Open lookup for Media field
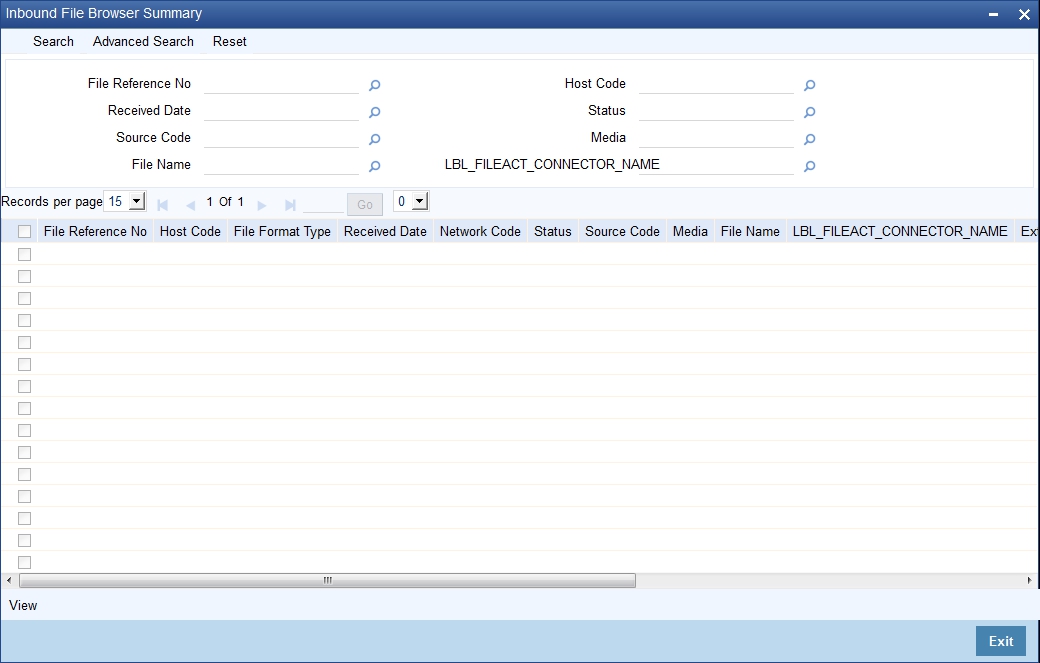Image resolution: width=1040 pixels, height=663 pixels. click(x=810, y=139)
